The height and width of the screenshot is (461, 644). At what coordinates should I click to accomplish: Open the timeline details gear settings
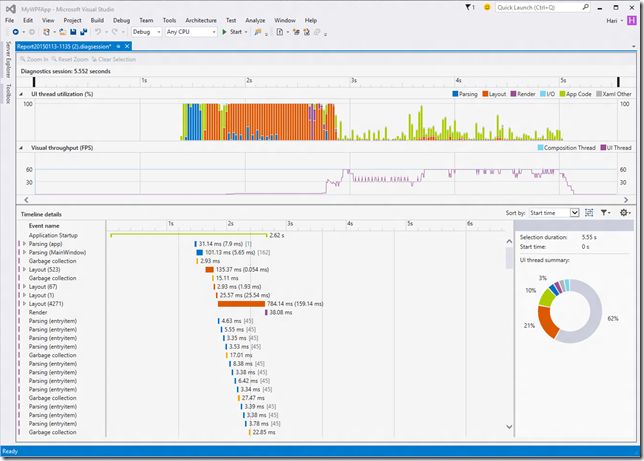tap(625, 212)
